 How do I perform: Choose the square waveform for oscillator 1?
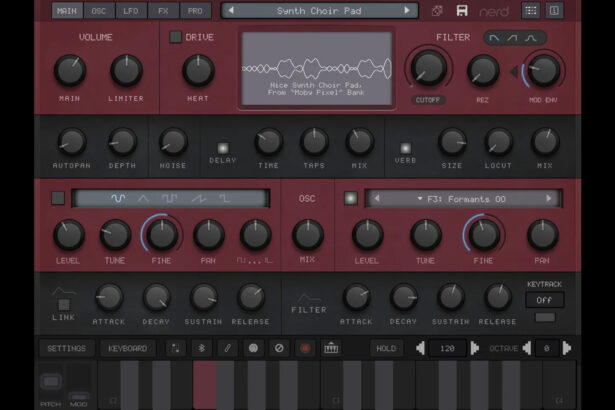point(169,199)
